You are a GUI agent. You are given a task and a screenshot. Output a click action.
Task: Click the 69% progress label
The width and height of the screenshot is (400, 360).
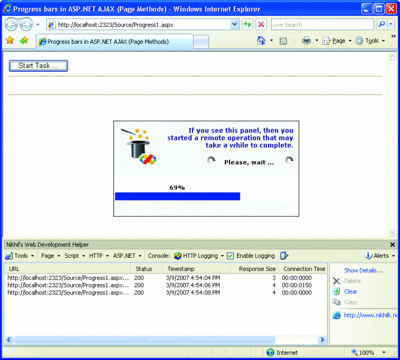pyautogui.click(x=177, y=188)
